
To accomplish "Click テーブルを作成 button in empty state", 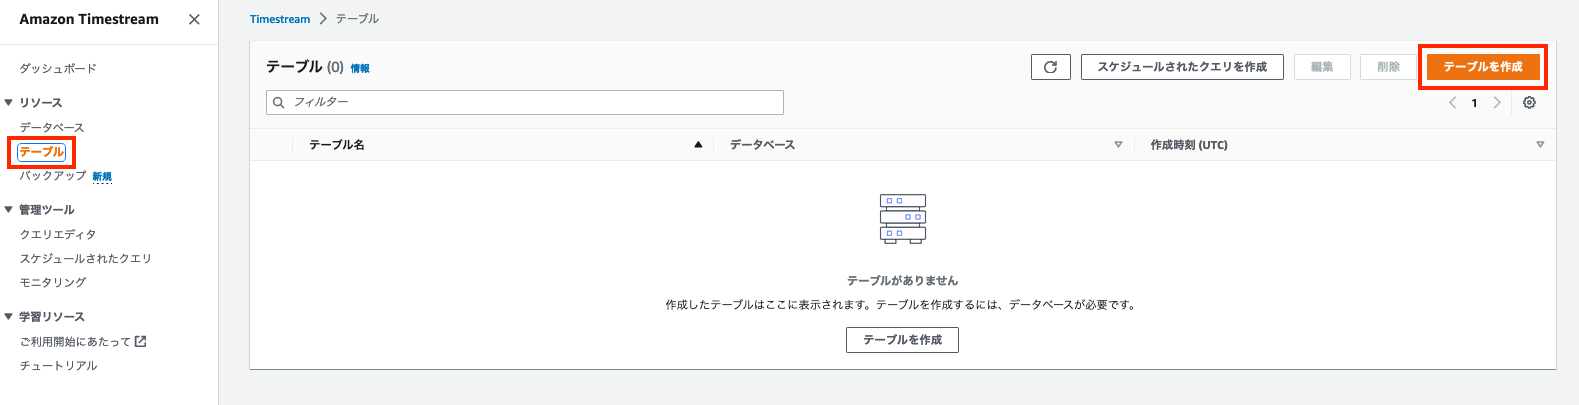I will (902, 340).
